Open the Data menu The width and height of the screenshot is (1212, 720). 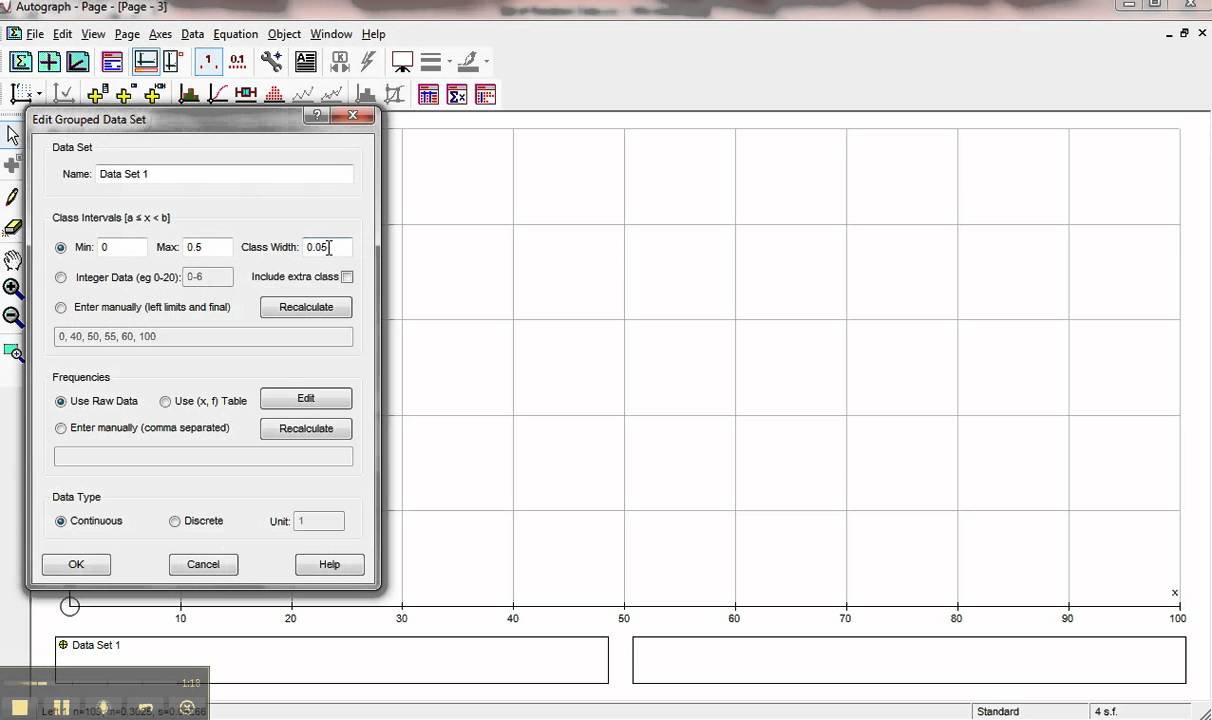click(192, 34)
